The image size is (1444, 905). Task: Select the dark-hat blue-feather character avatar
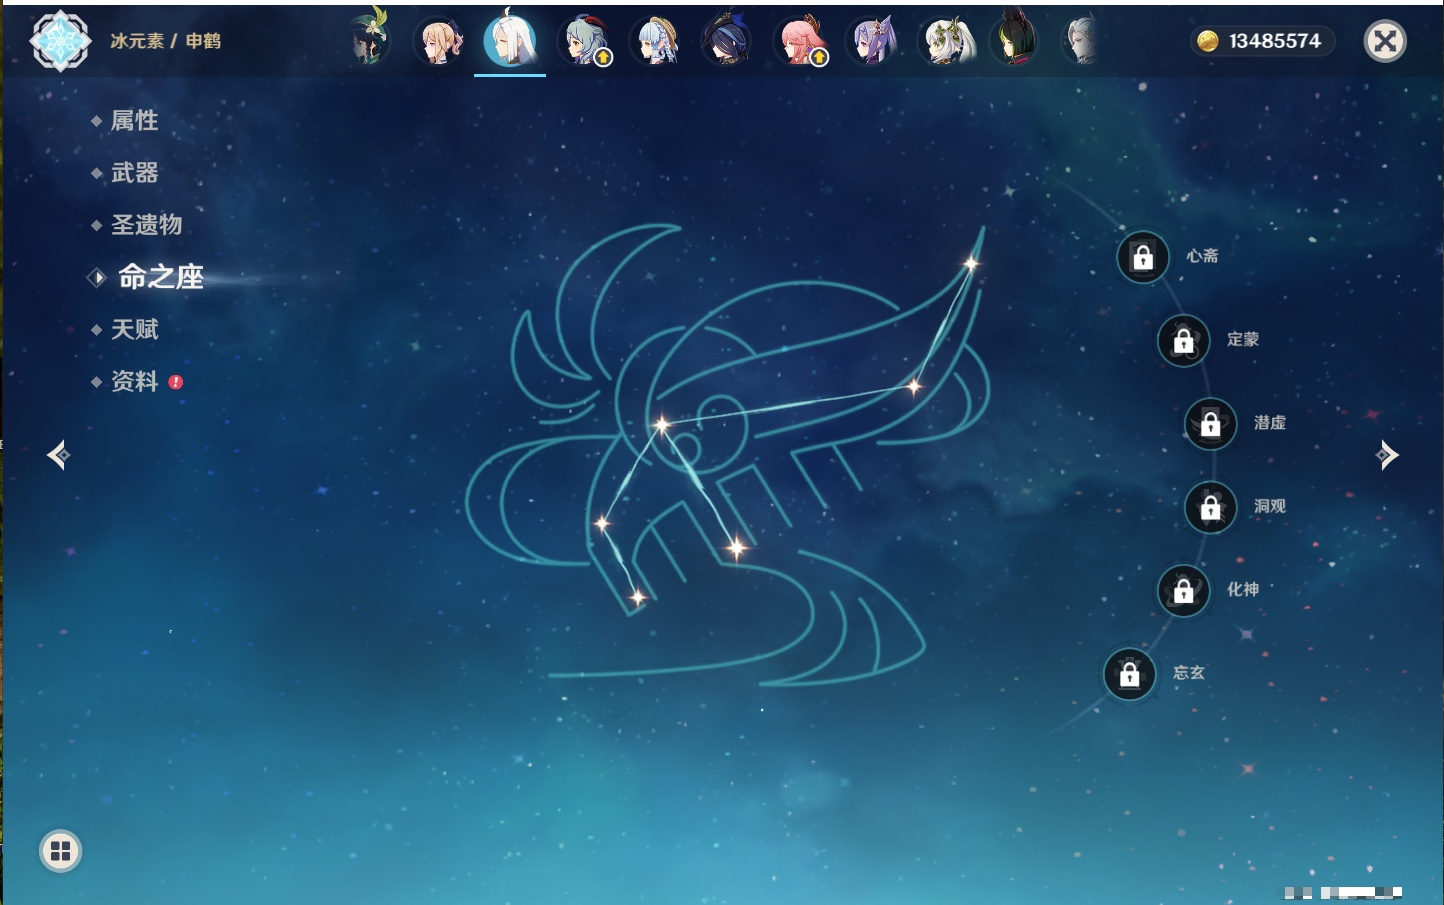tap(727, 41)
